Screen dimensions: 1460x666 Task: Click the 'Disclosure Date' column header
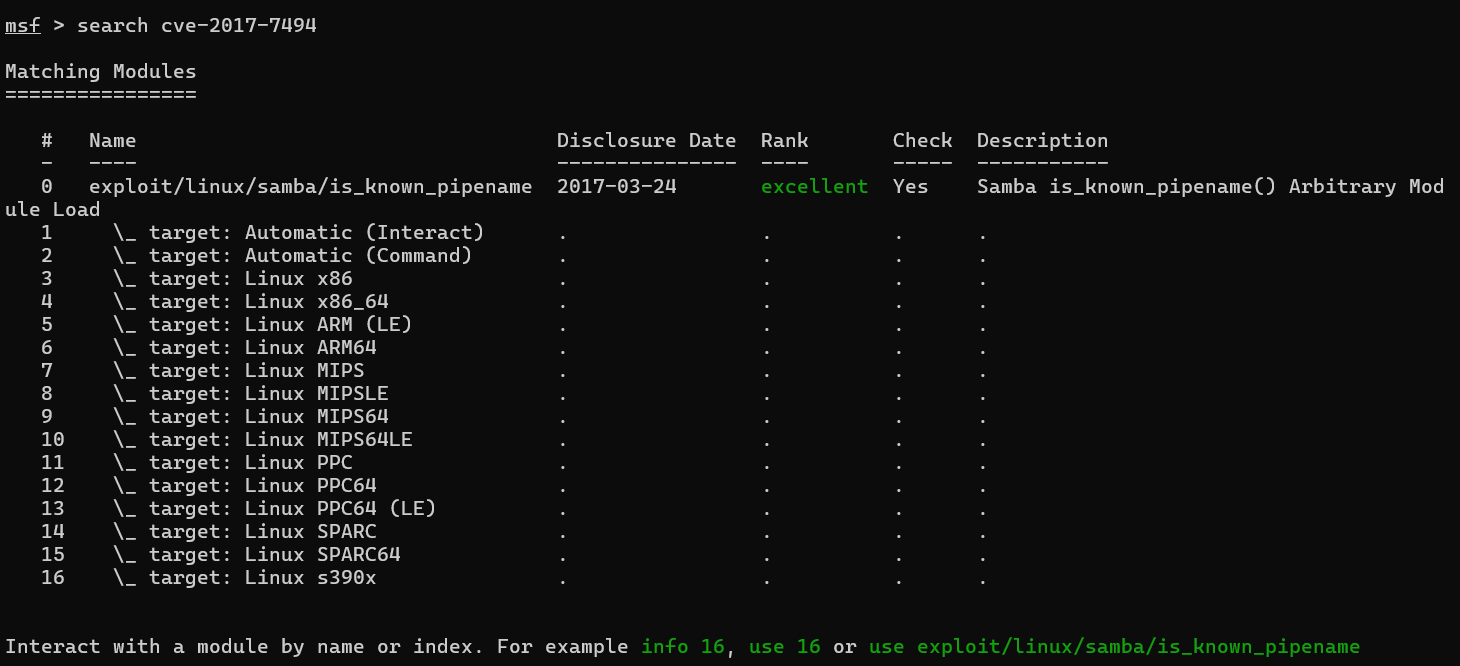click(x=647, y=140)
